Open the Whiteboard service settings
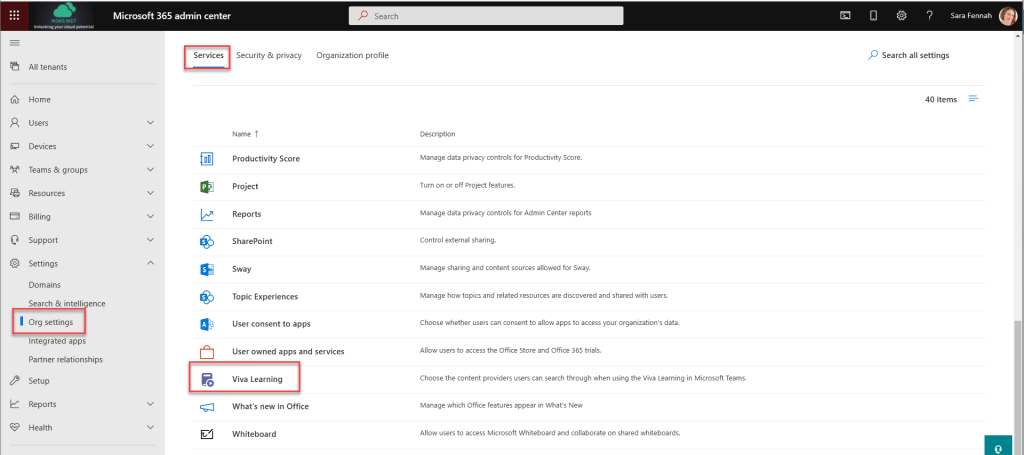1024x455 pixels. coord(254,434)
